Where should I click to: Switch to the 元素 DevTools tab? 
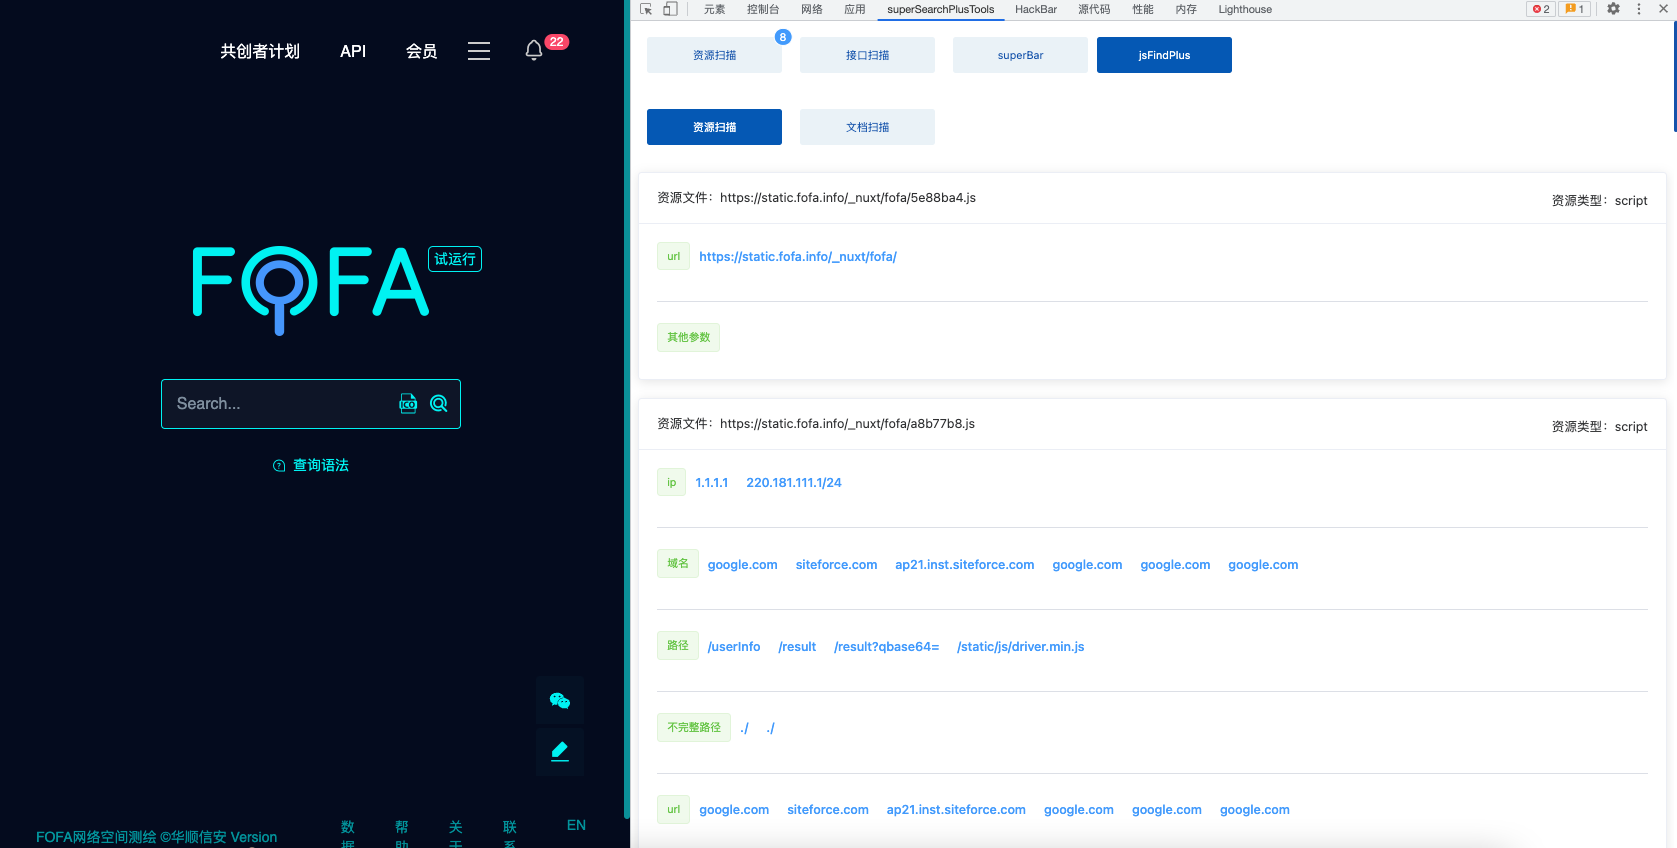714,9
